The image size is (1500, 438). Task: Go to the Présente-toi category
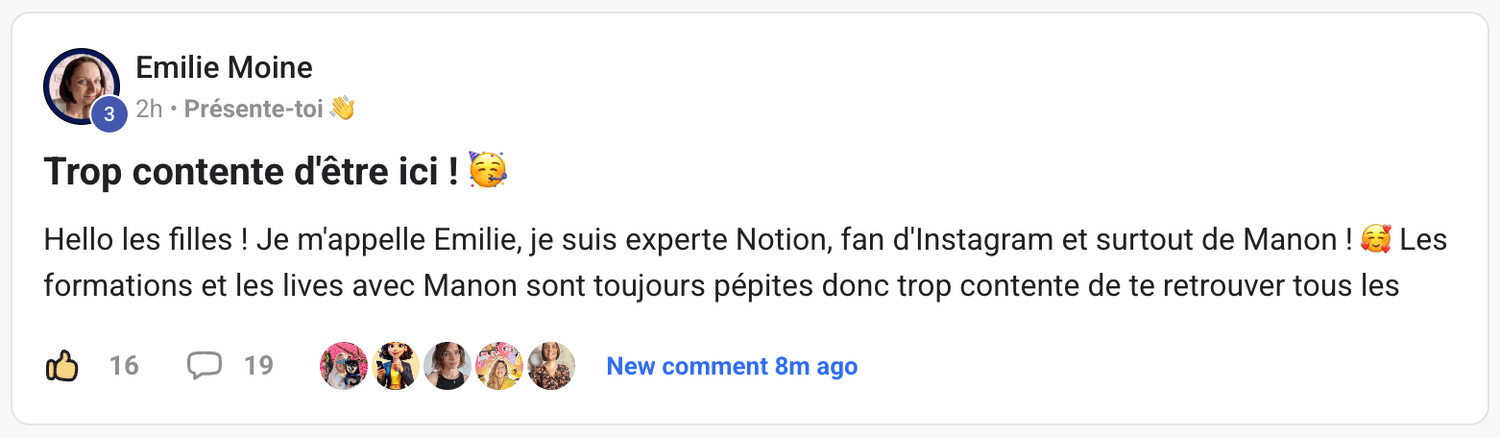[x=253, y=109]
